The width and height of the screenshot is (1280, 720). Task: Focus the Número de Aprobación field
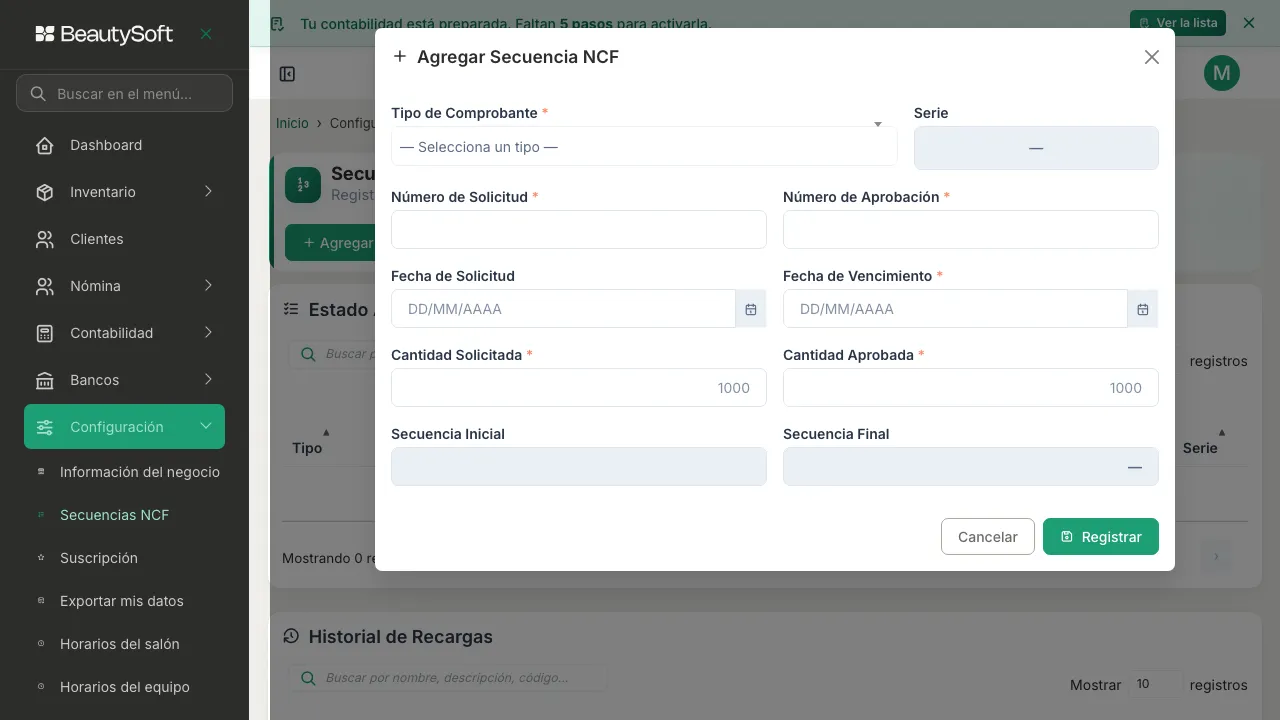pyautogui.click(x=970, y=229)
